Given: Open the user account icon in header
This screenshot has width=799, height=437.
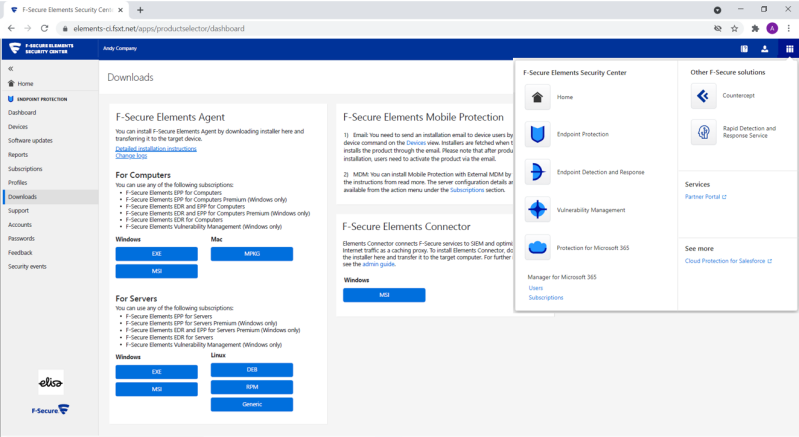Looking at the screenshot, I should (x=765, y=48).
